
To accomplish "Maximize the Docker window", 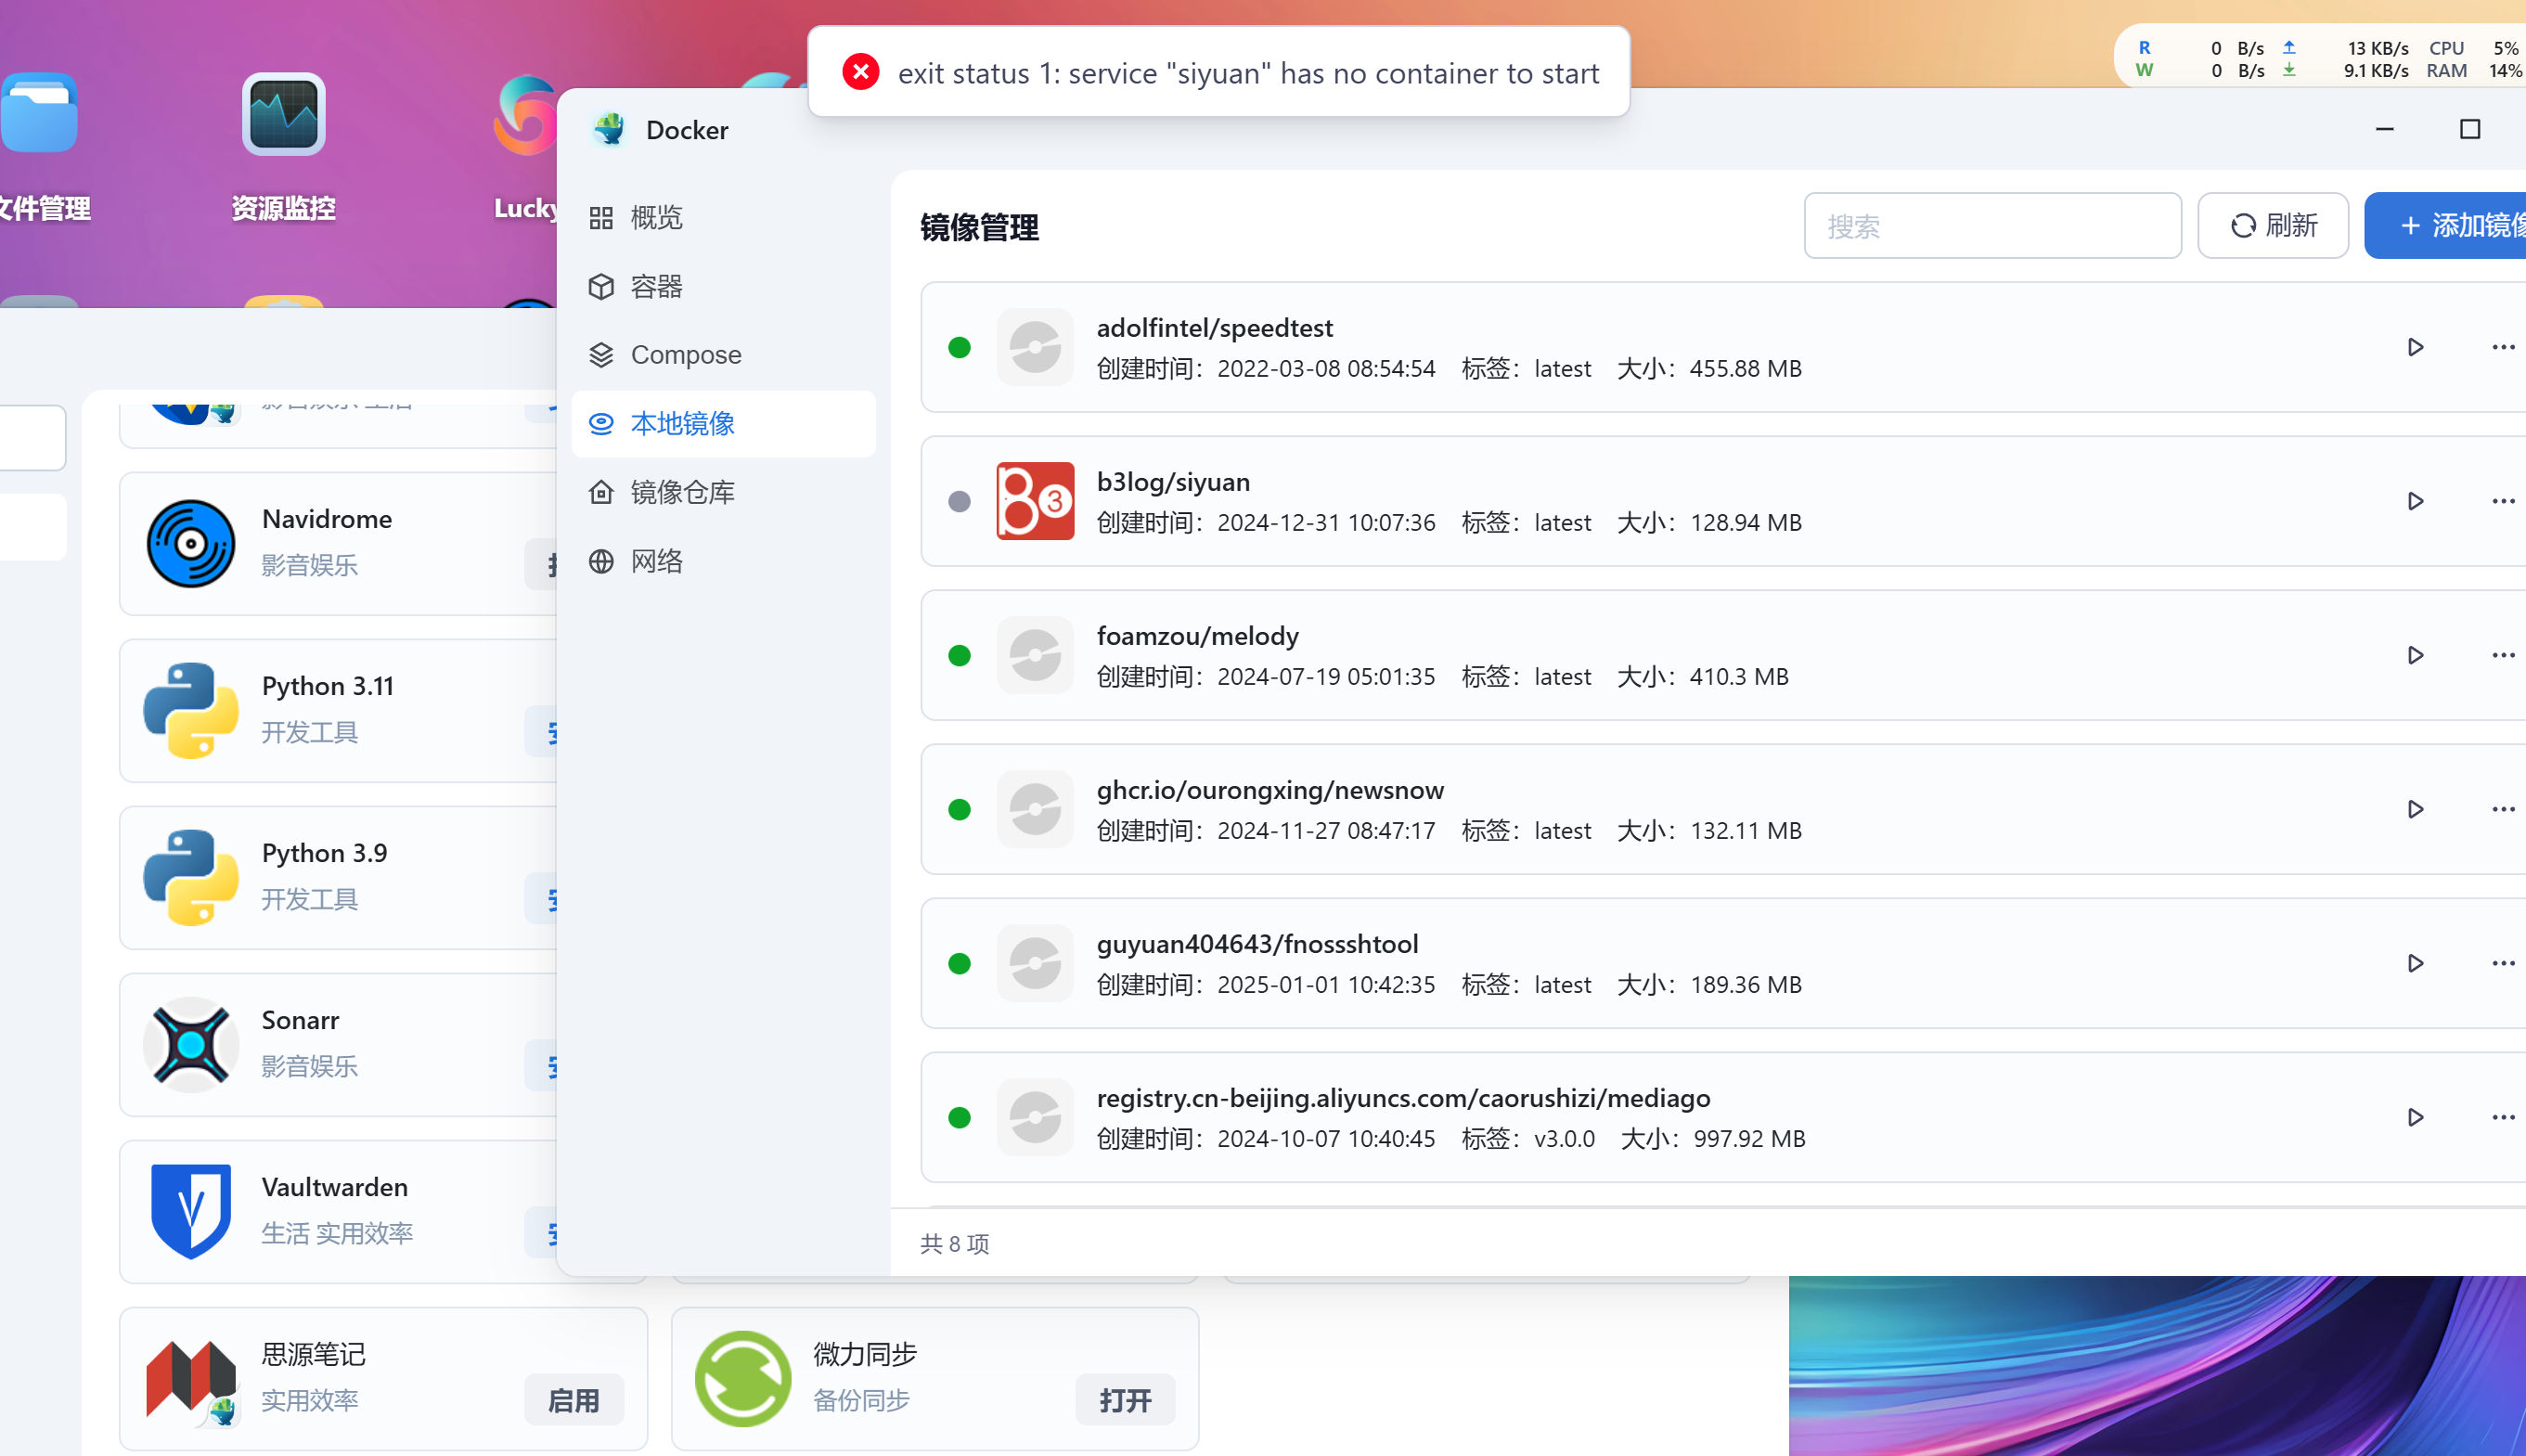I will [2470, 129].
